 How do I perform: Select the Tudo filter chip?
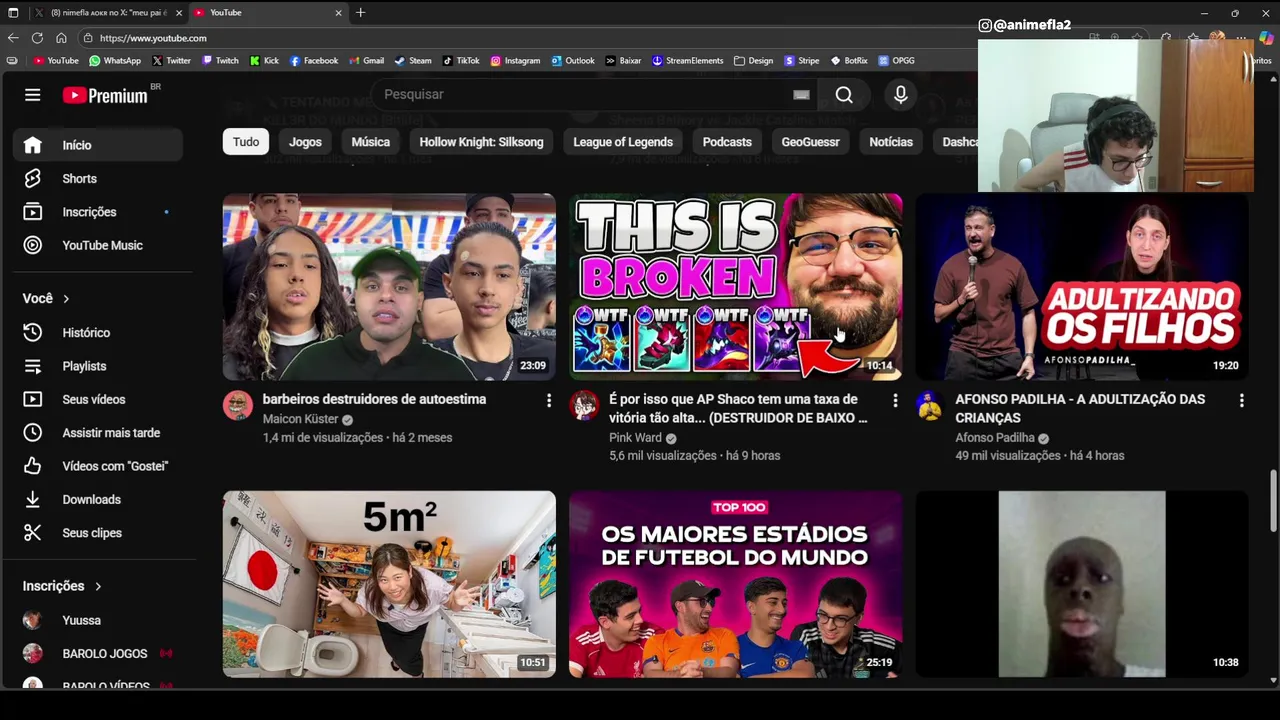(246, 142)
